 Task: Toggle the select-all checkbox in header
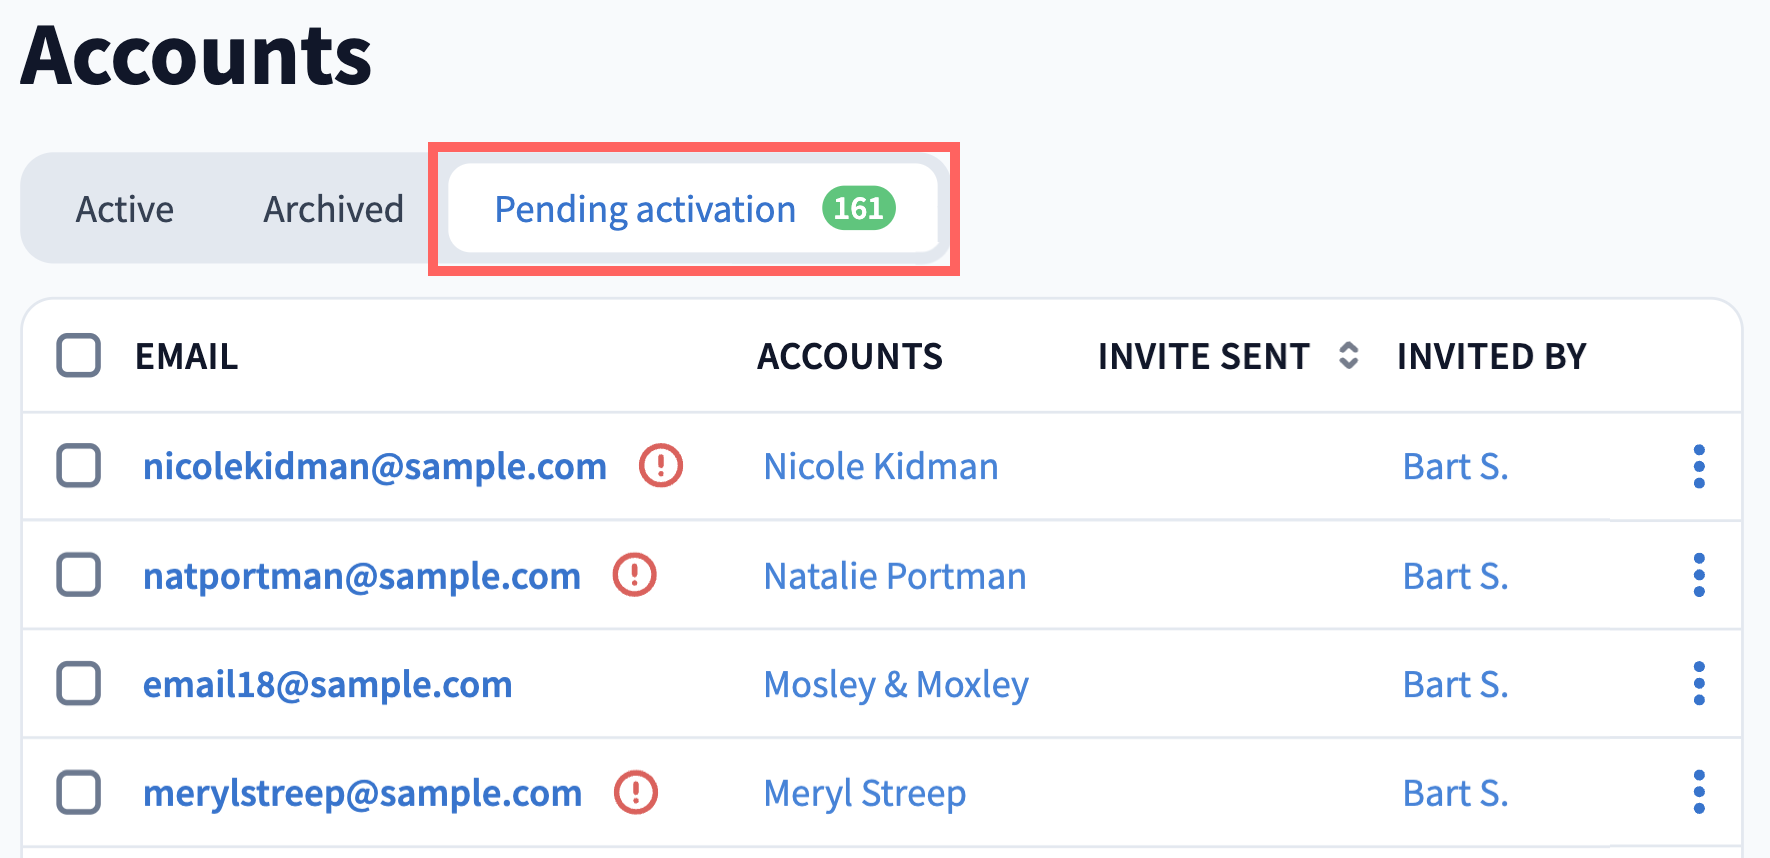[x=79, y=356]
